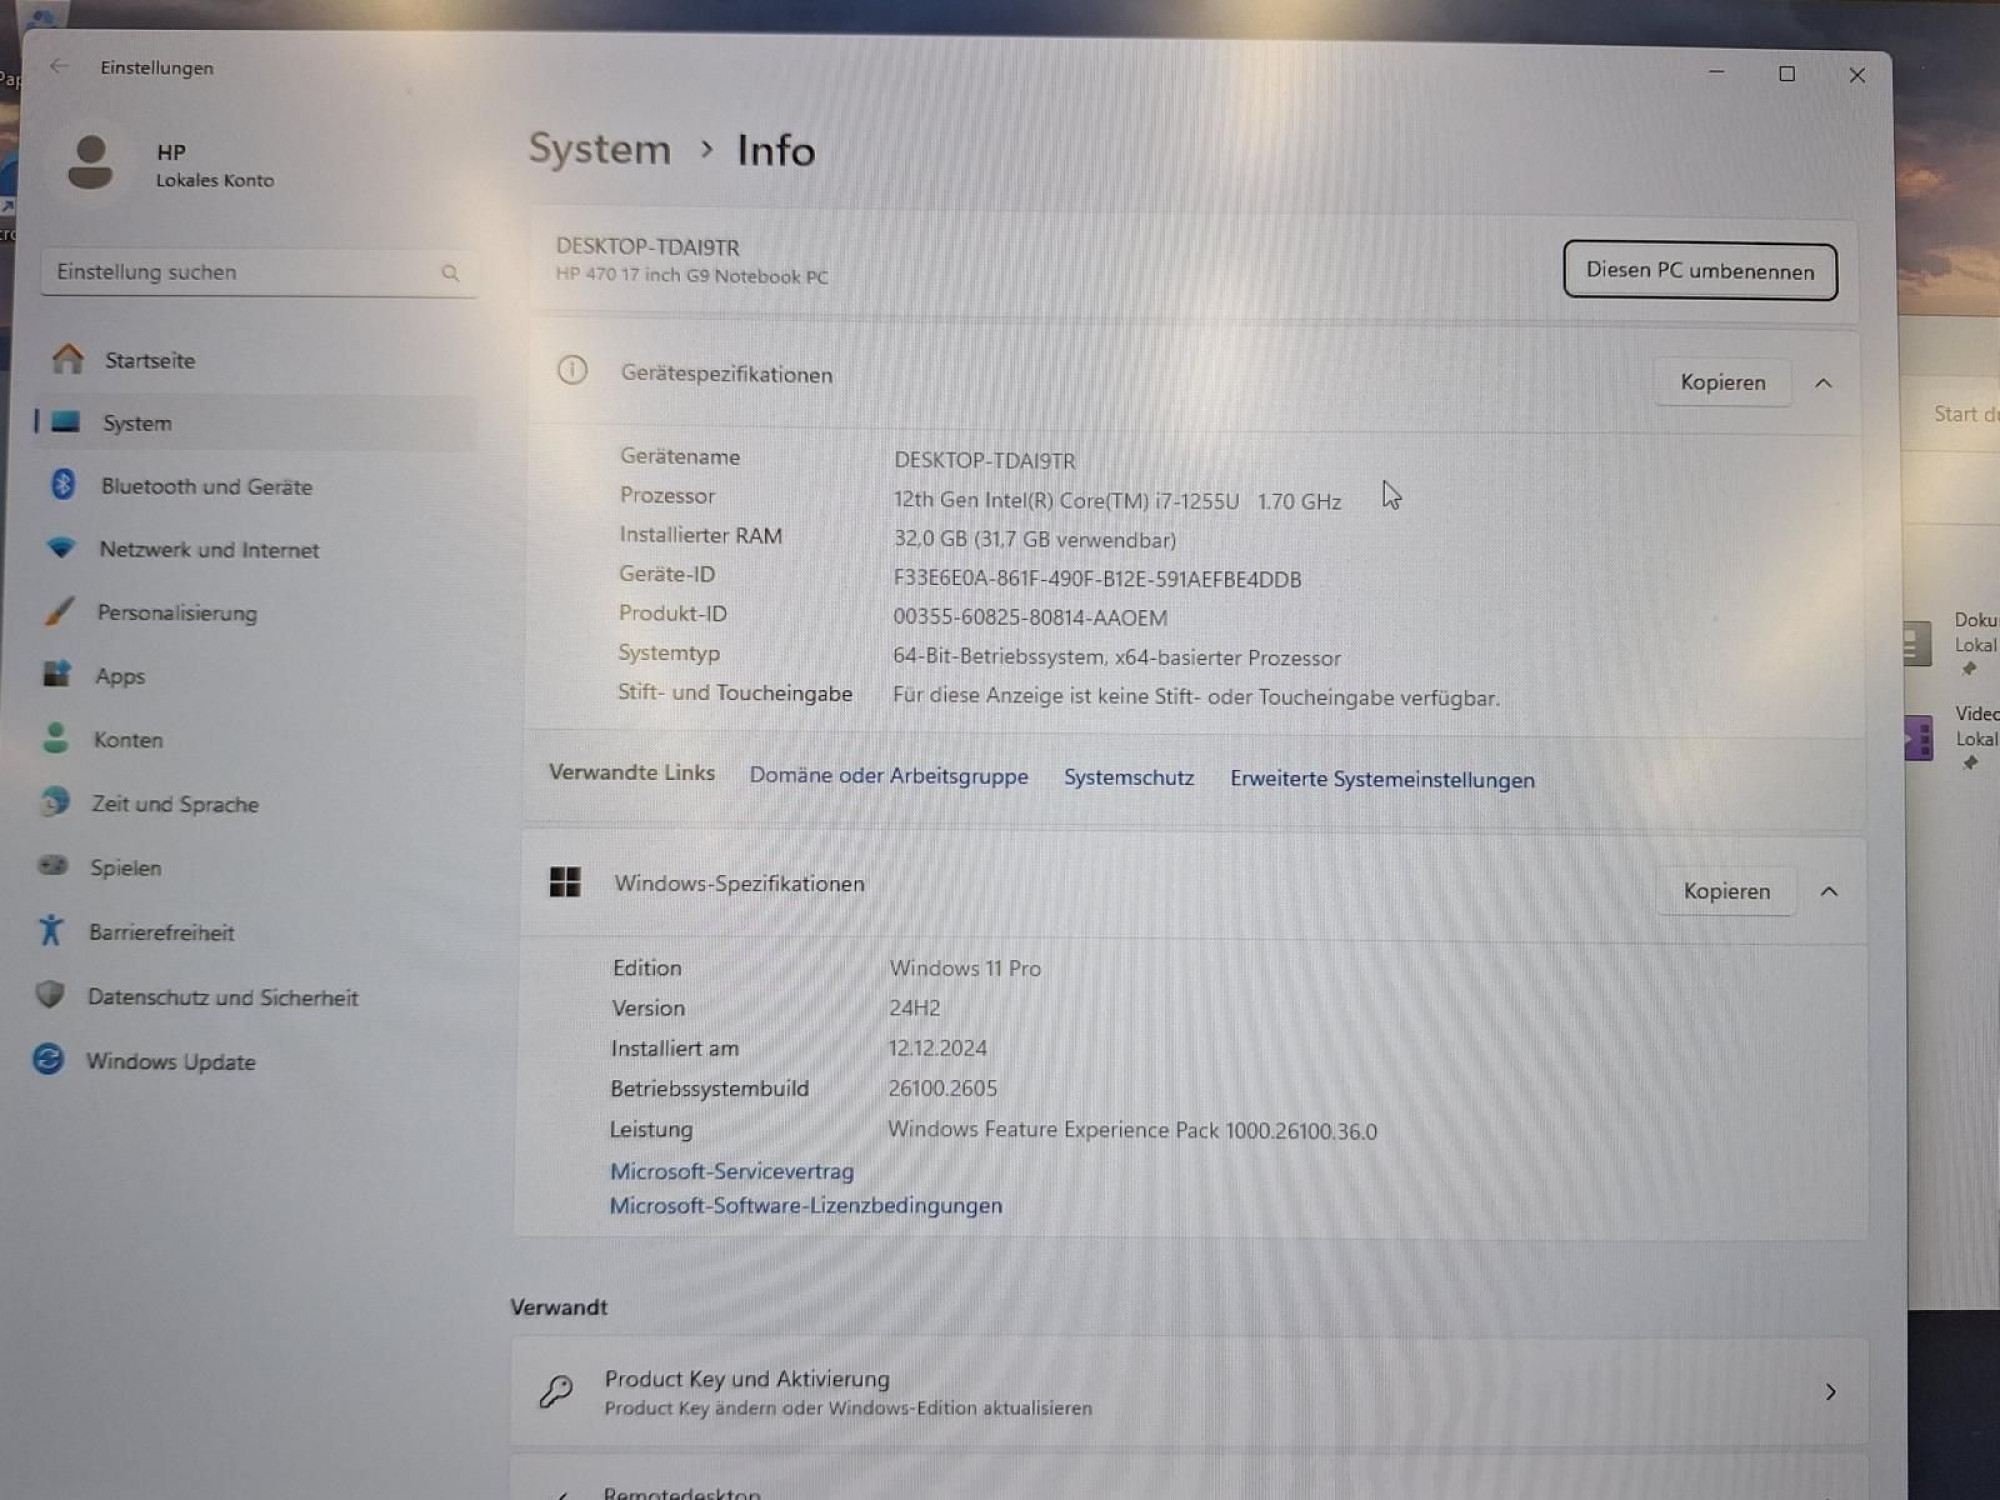Open Systemschutz link
Screen dimensions: 2000x1500
pos(1129,777)
